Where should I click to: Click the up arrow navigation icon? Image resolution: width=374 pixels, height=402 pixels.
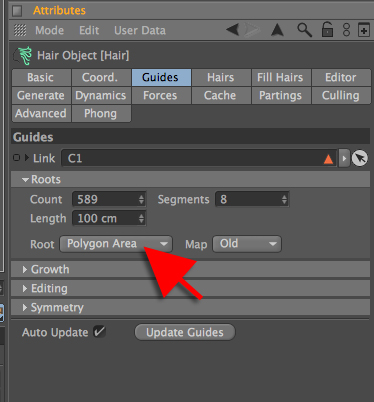coord(277,30)
